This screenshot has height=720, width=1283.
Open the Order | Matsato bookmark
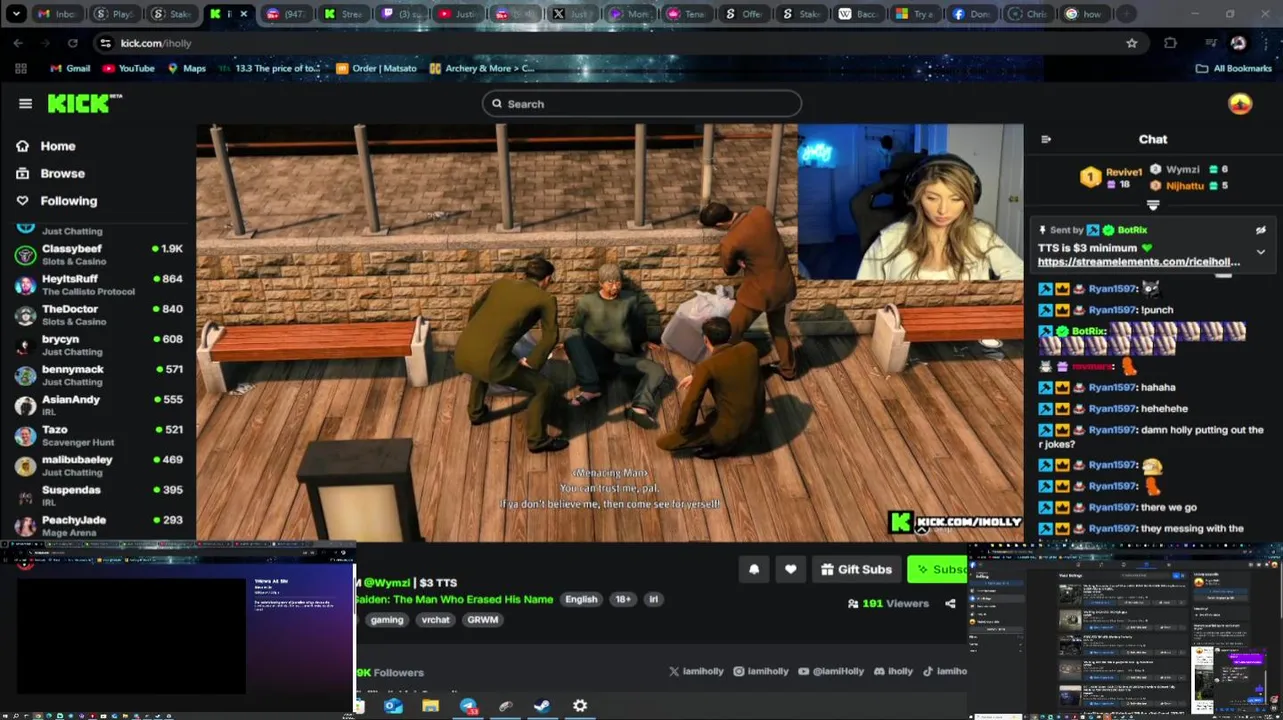[x=377, y=68]
